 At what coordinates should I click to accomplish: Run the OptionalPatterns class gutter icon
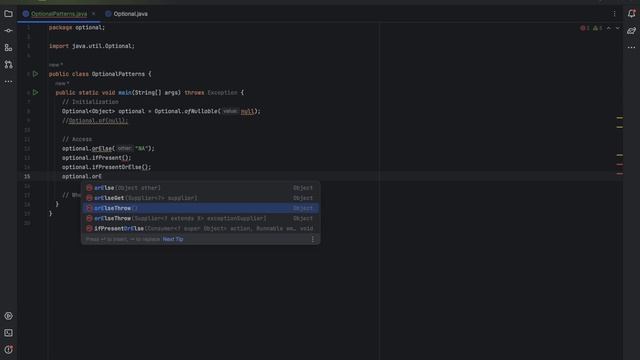[36, 74]
